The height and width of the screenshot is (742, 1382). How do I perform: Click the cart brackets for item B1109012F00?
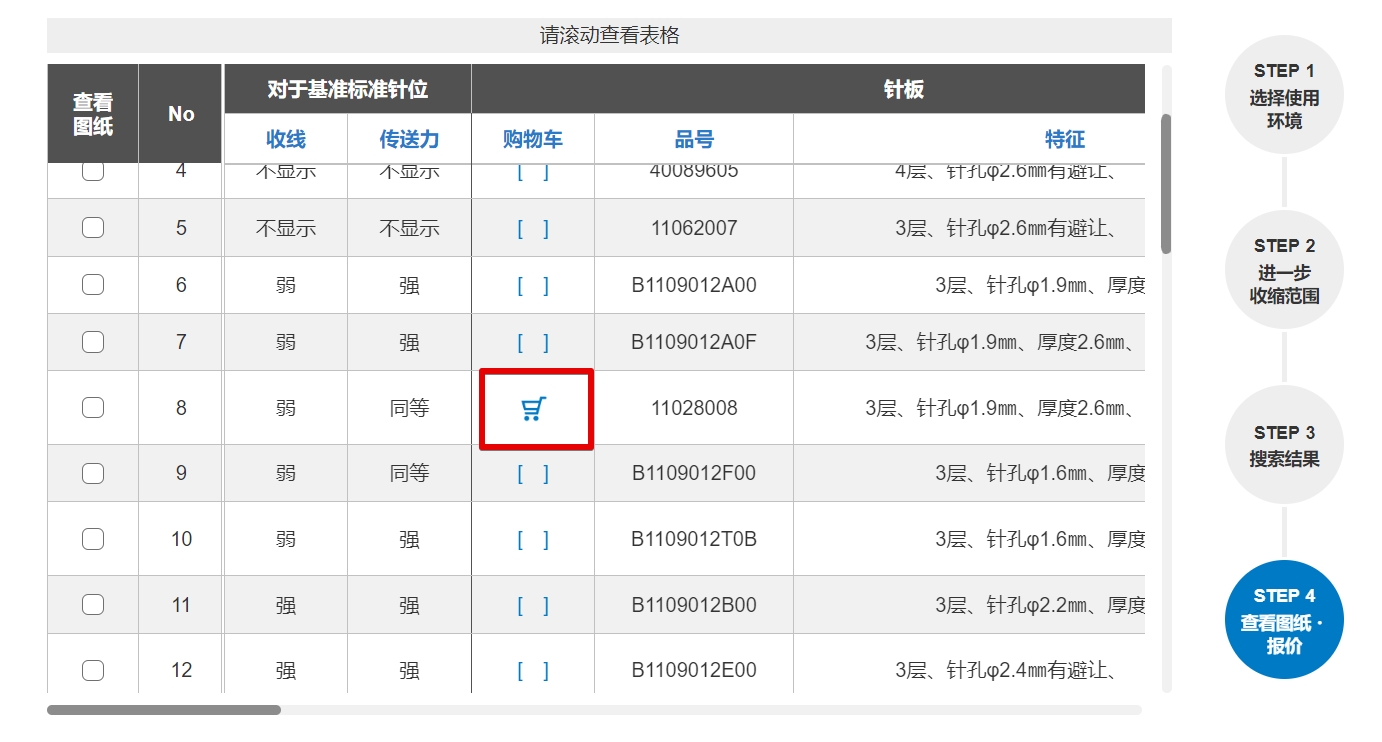coord(533,474)
